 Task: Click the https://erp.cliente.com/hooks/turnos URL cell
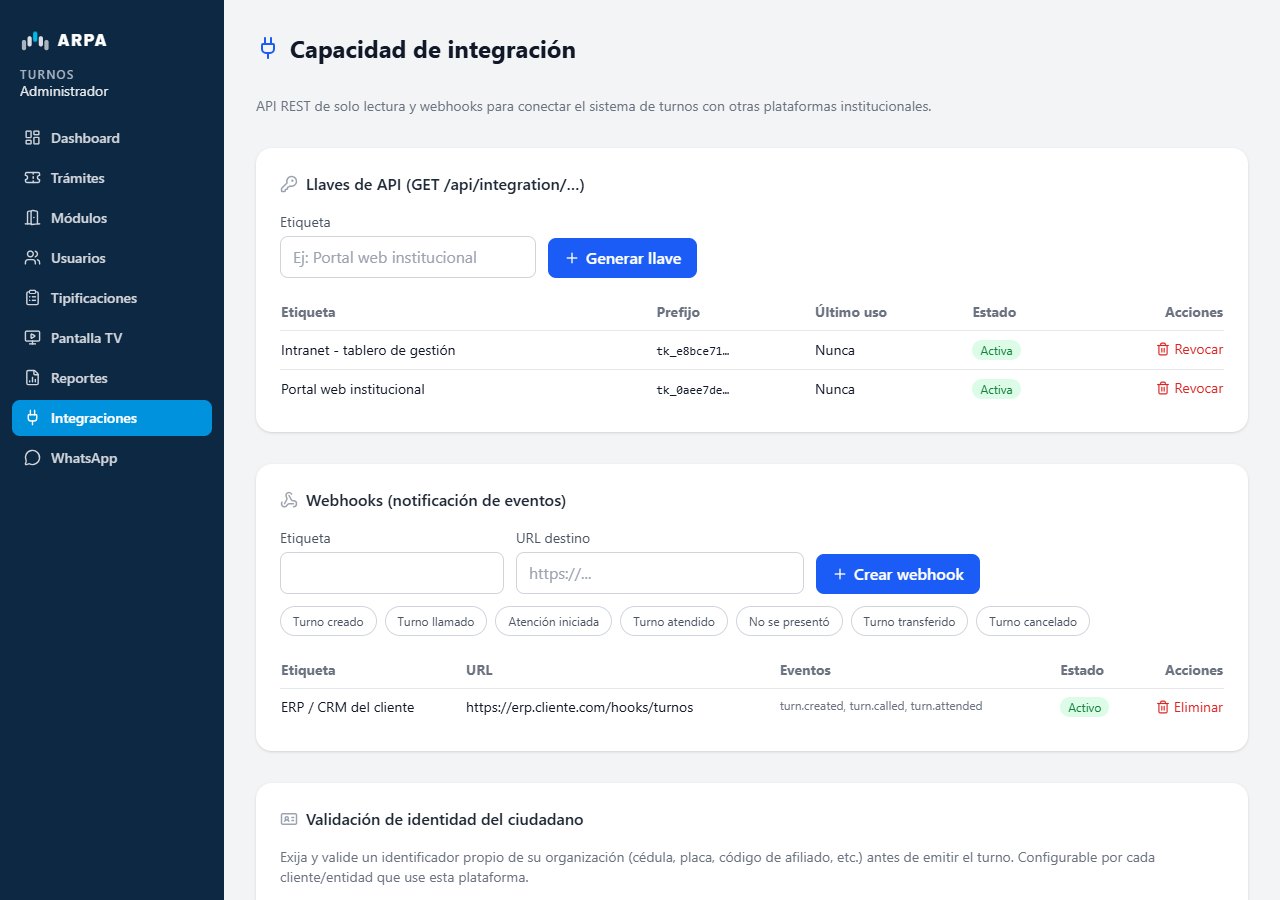coord(579,707)
